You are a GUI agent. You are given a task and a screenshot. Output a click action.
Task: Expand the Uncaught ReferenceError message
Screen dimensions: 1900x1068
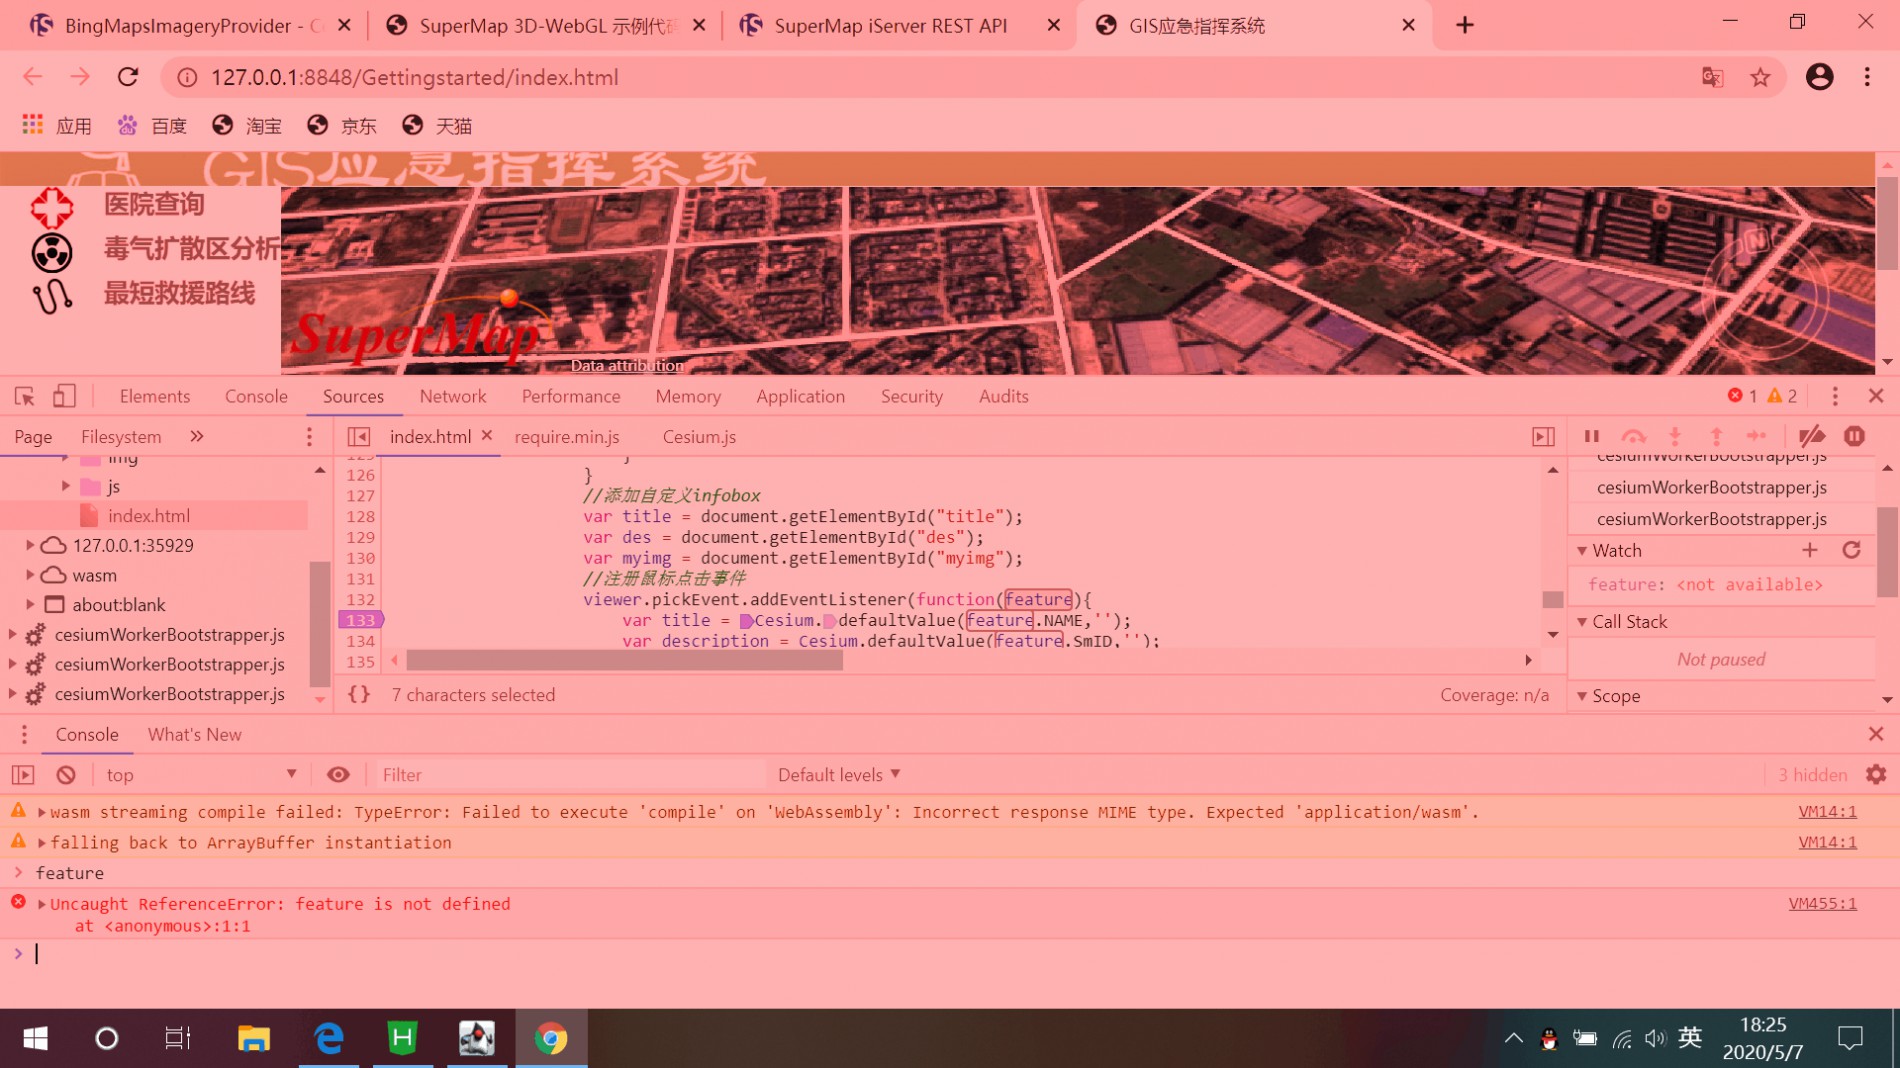pos(42,904)
